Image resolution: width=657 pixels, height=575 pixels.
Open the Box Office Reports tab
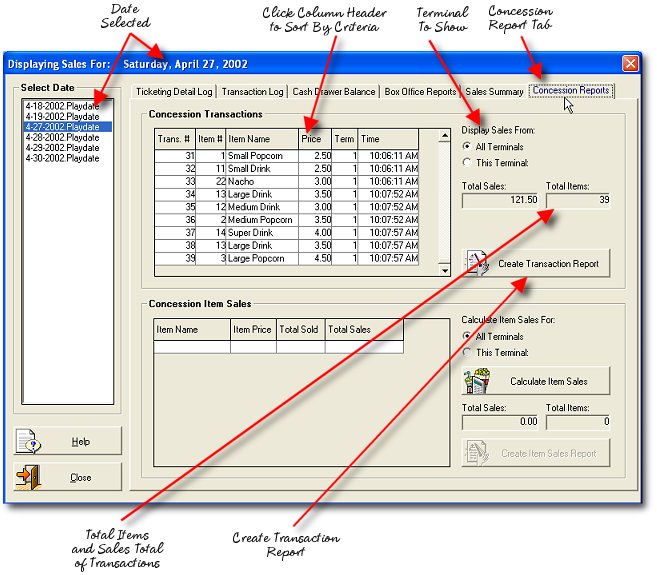click(x=421, y=92)
